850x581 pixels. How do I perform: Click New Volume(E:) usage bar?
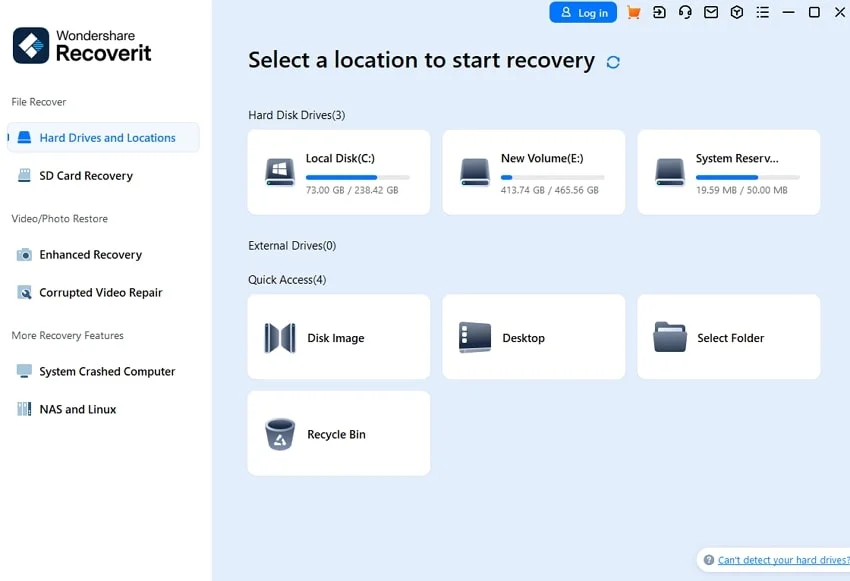click(x=552, y=177)
